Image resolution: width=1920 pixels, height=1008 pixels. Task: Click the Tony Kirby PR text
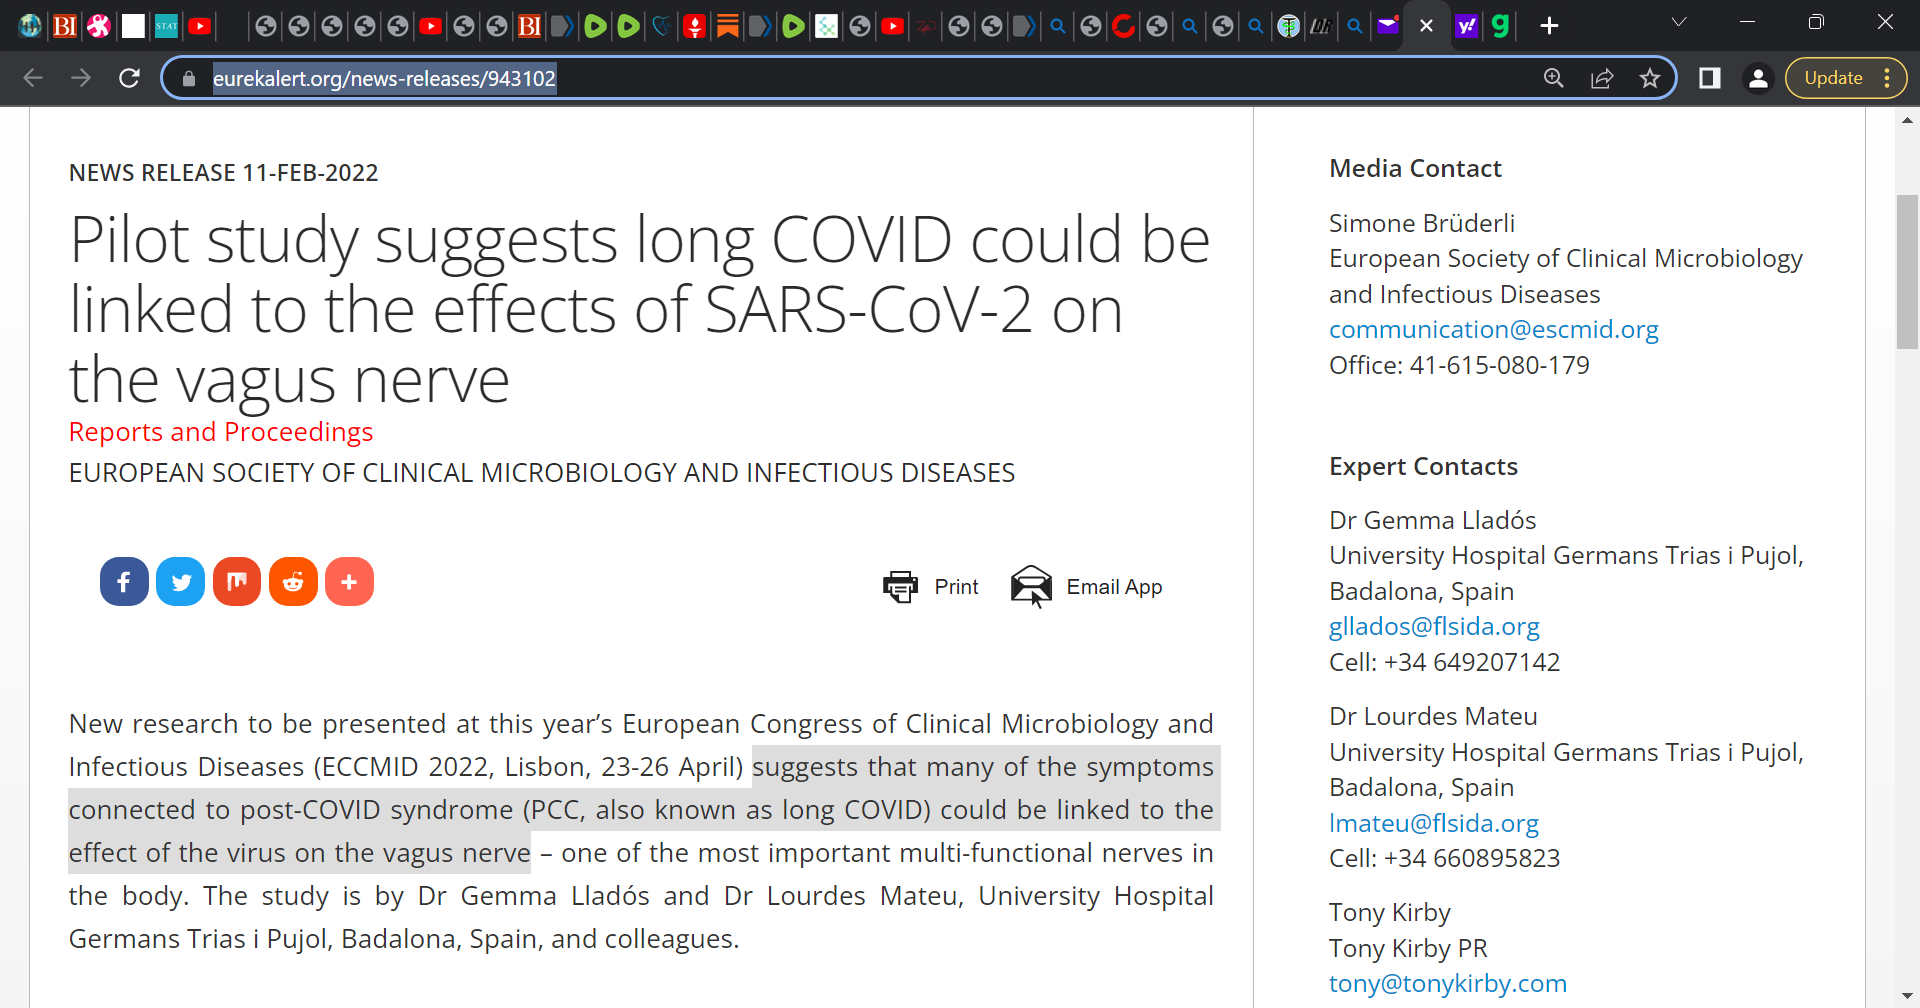pyautogui.click(x=1408, y=948)
